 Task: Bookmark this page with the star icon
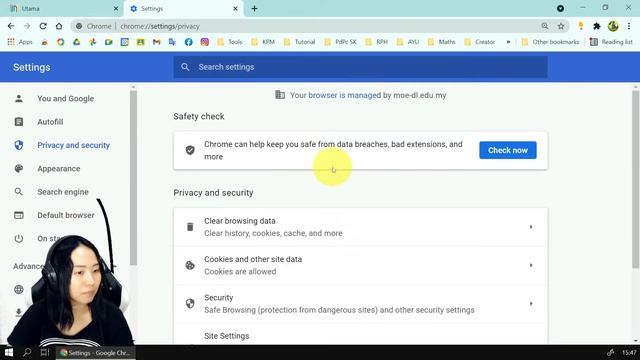[x=561, y=26]
